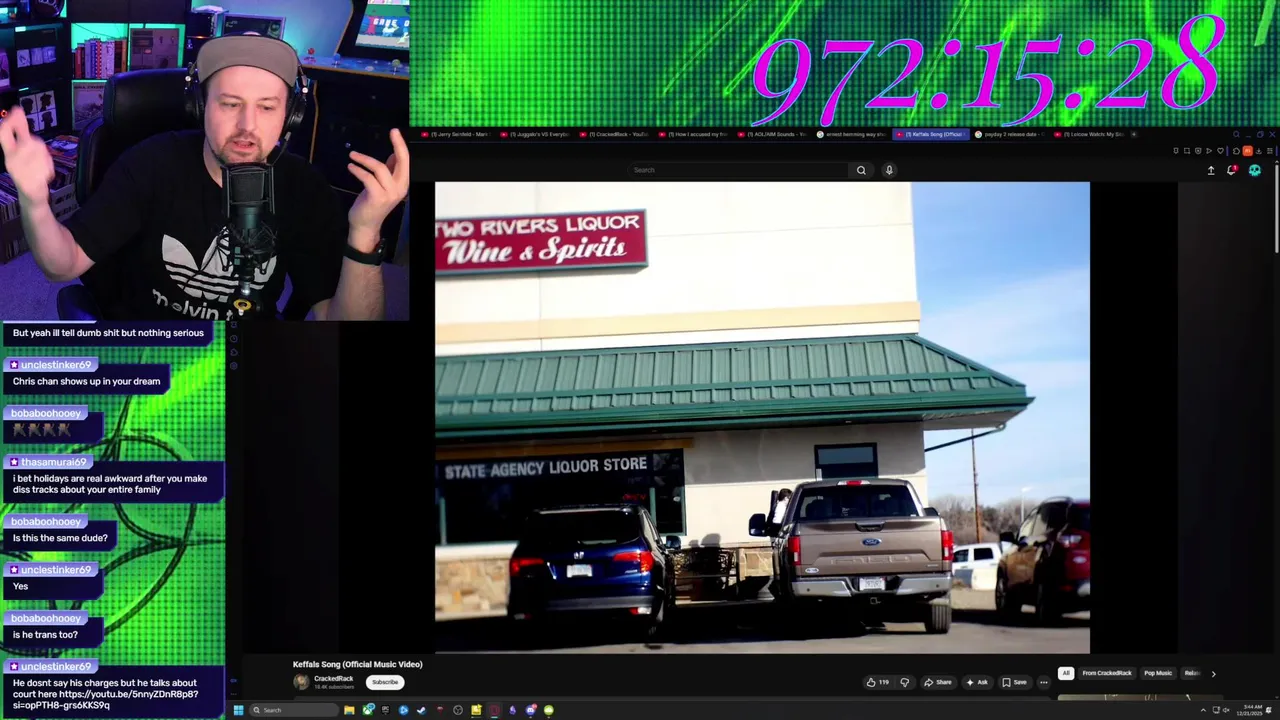
Task: Open the skull account avatar menu
Action: [x=1255, y=170]
